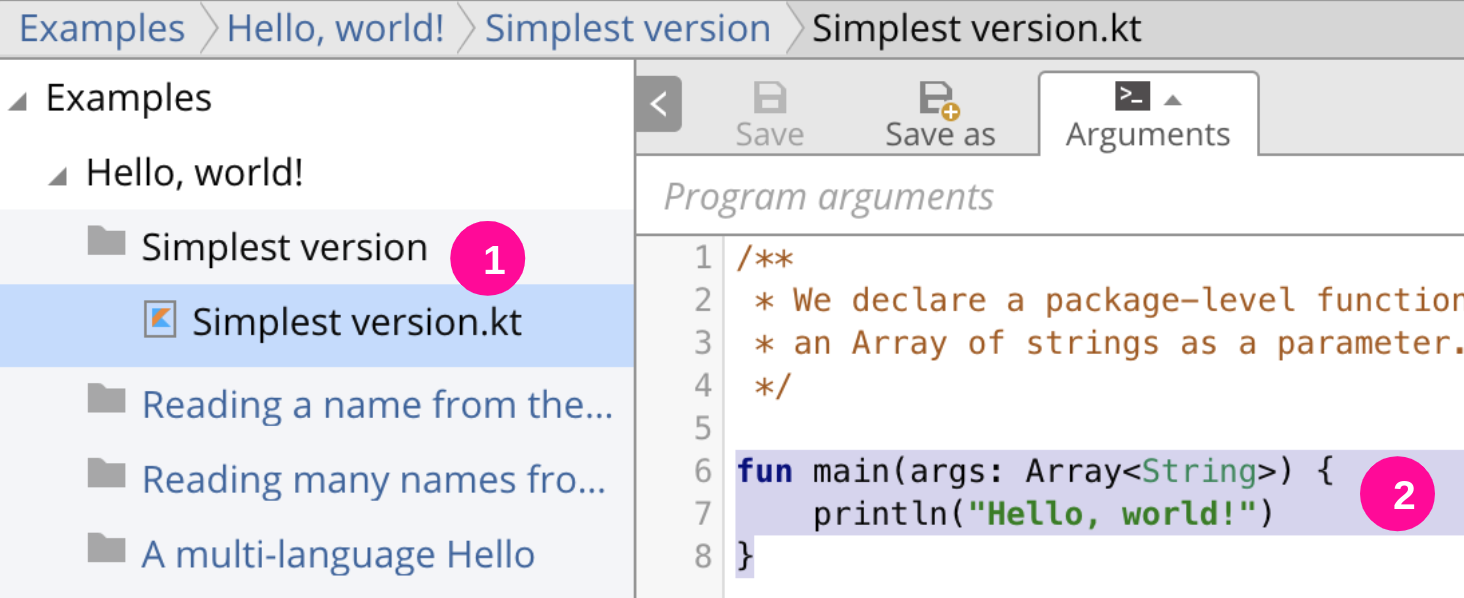Focus the Program arguments input field
Screen dimensions: 1464x598
click(x=1050, y=197)
